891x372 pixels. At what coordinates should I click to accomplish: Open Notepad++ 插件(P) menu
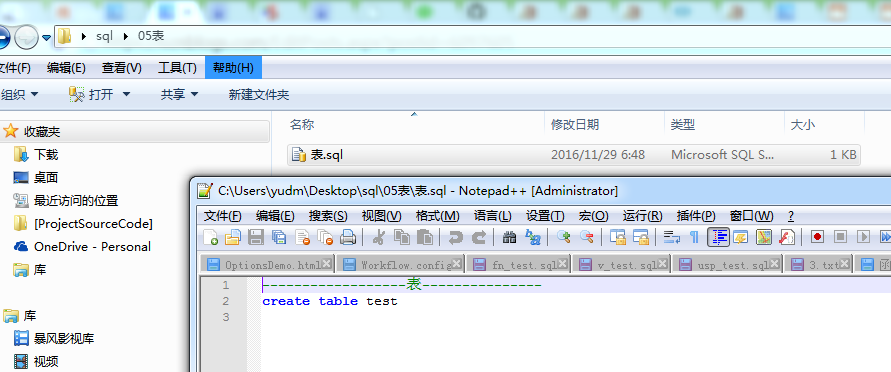pos(696,216)
